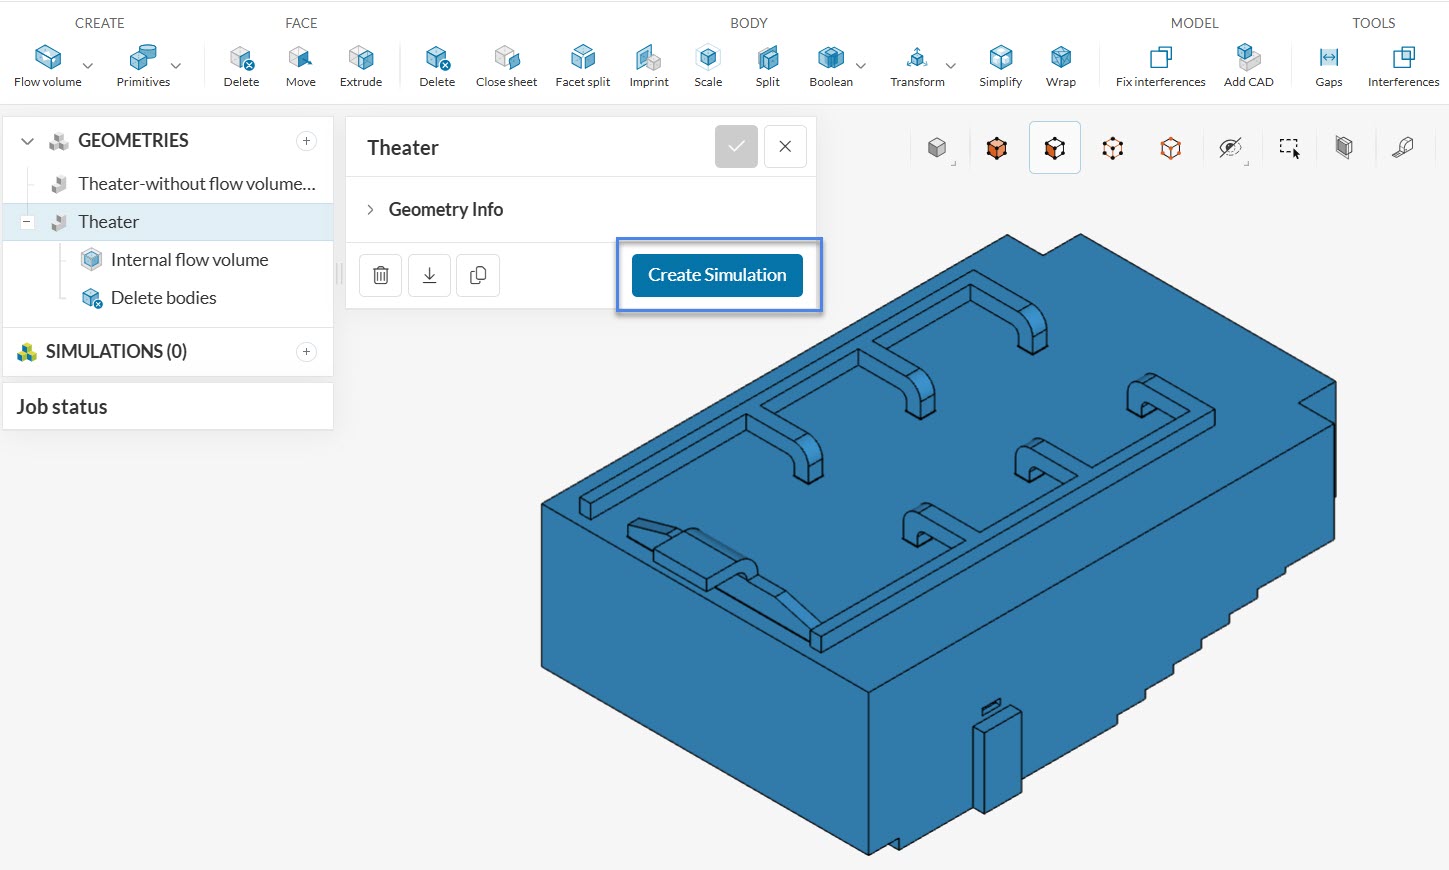Duplicate the geometry with copy icon

point(478,275)
